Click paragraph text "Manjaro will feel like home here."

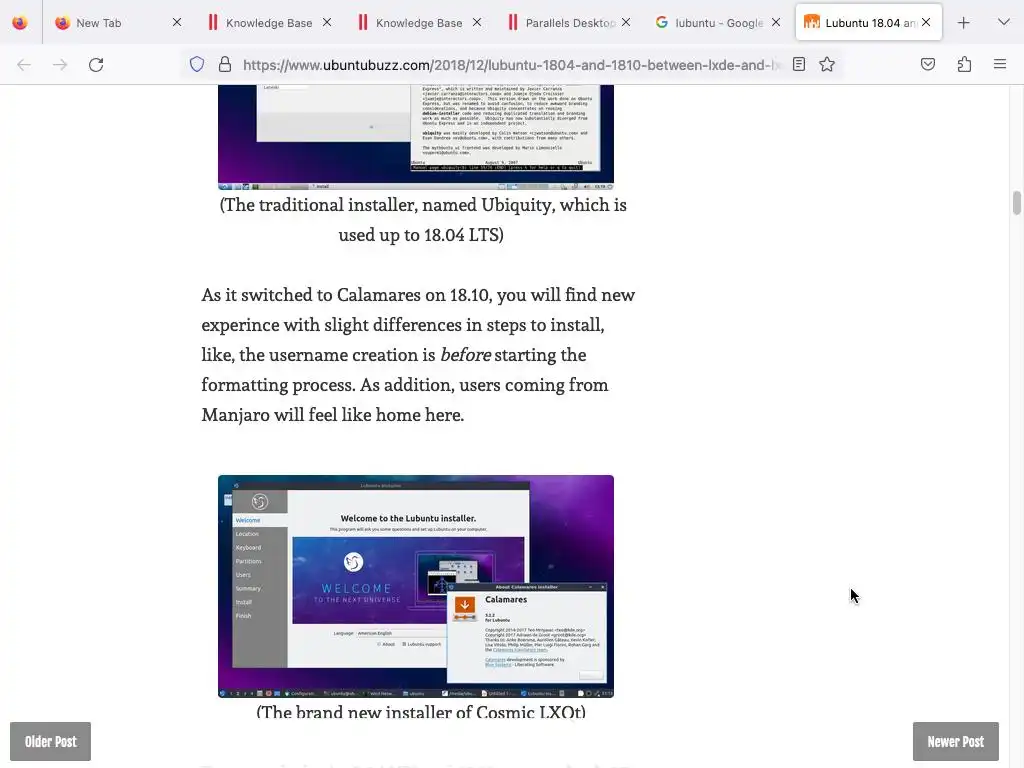pyautogui.click(x=332, y=415)
